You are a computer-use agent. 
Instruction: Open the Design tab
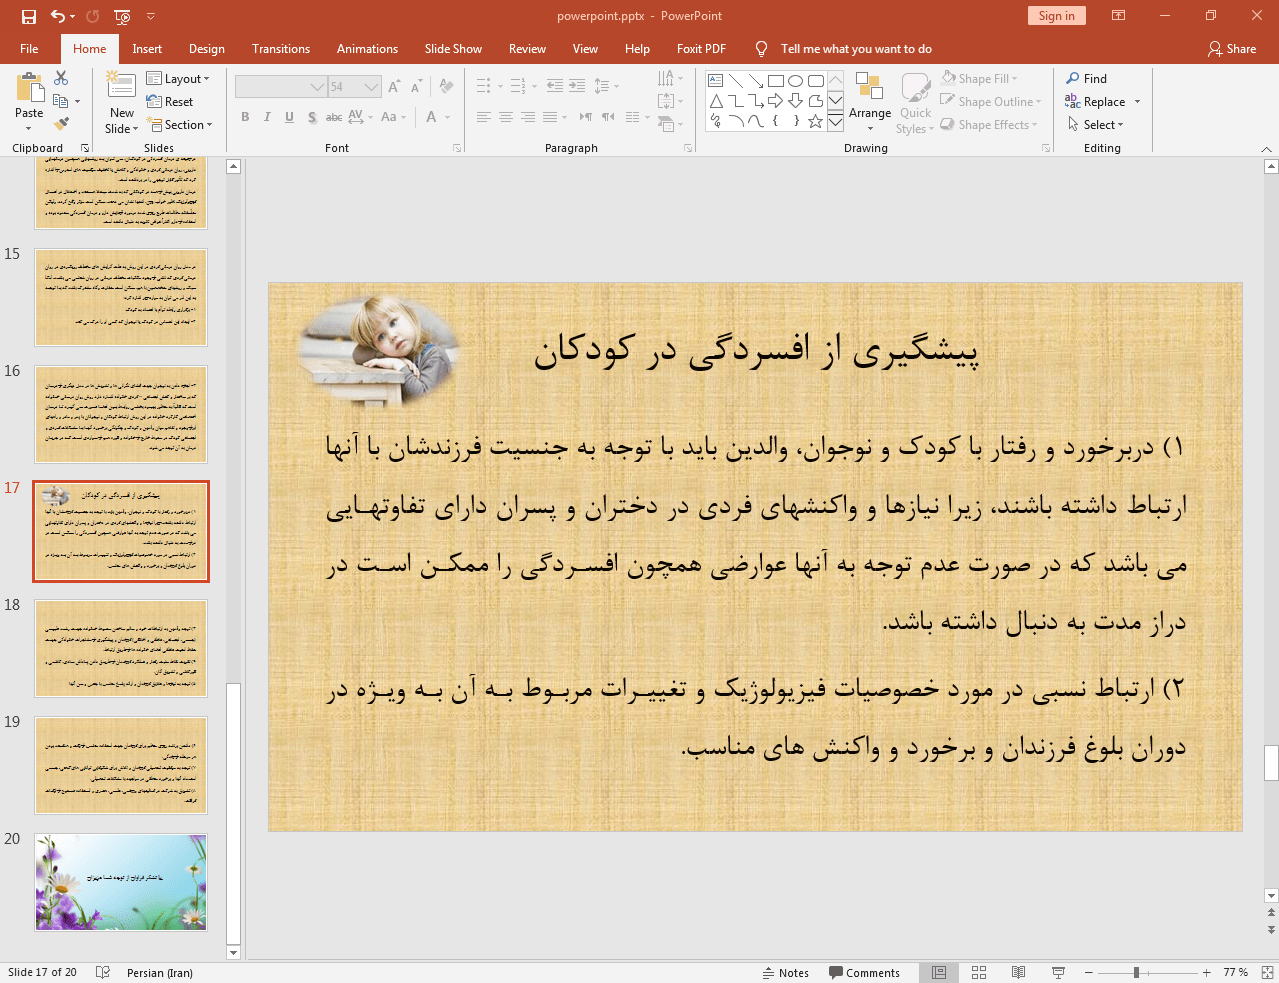206,49
